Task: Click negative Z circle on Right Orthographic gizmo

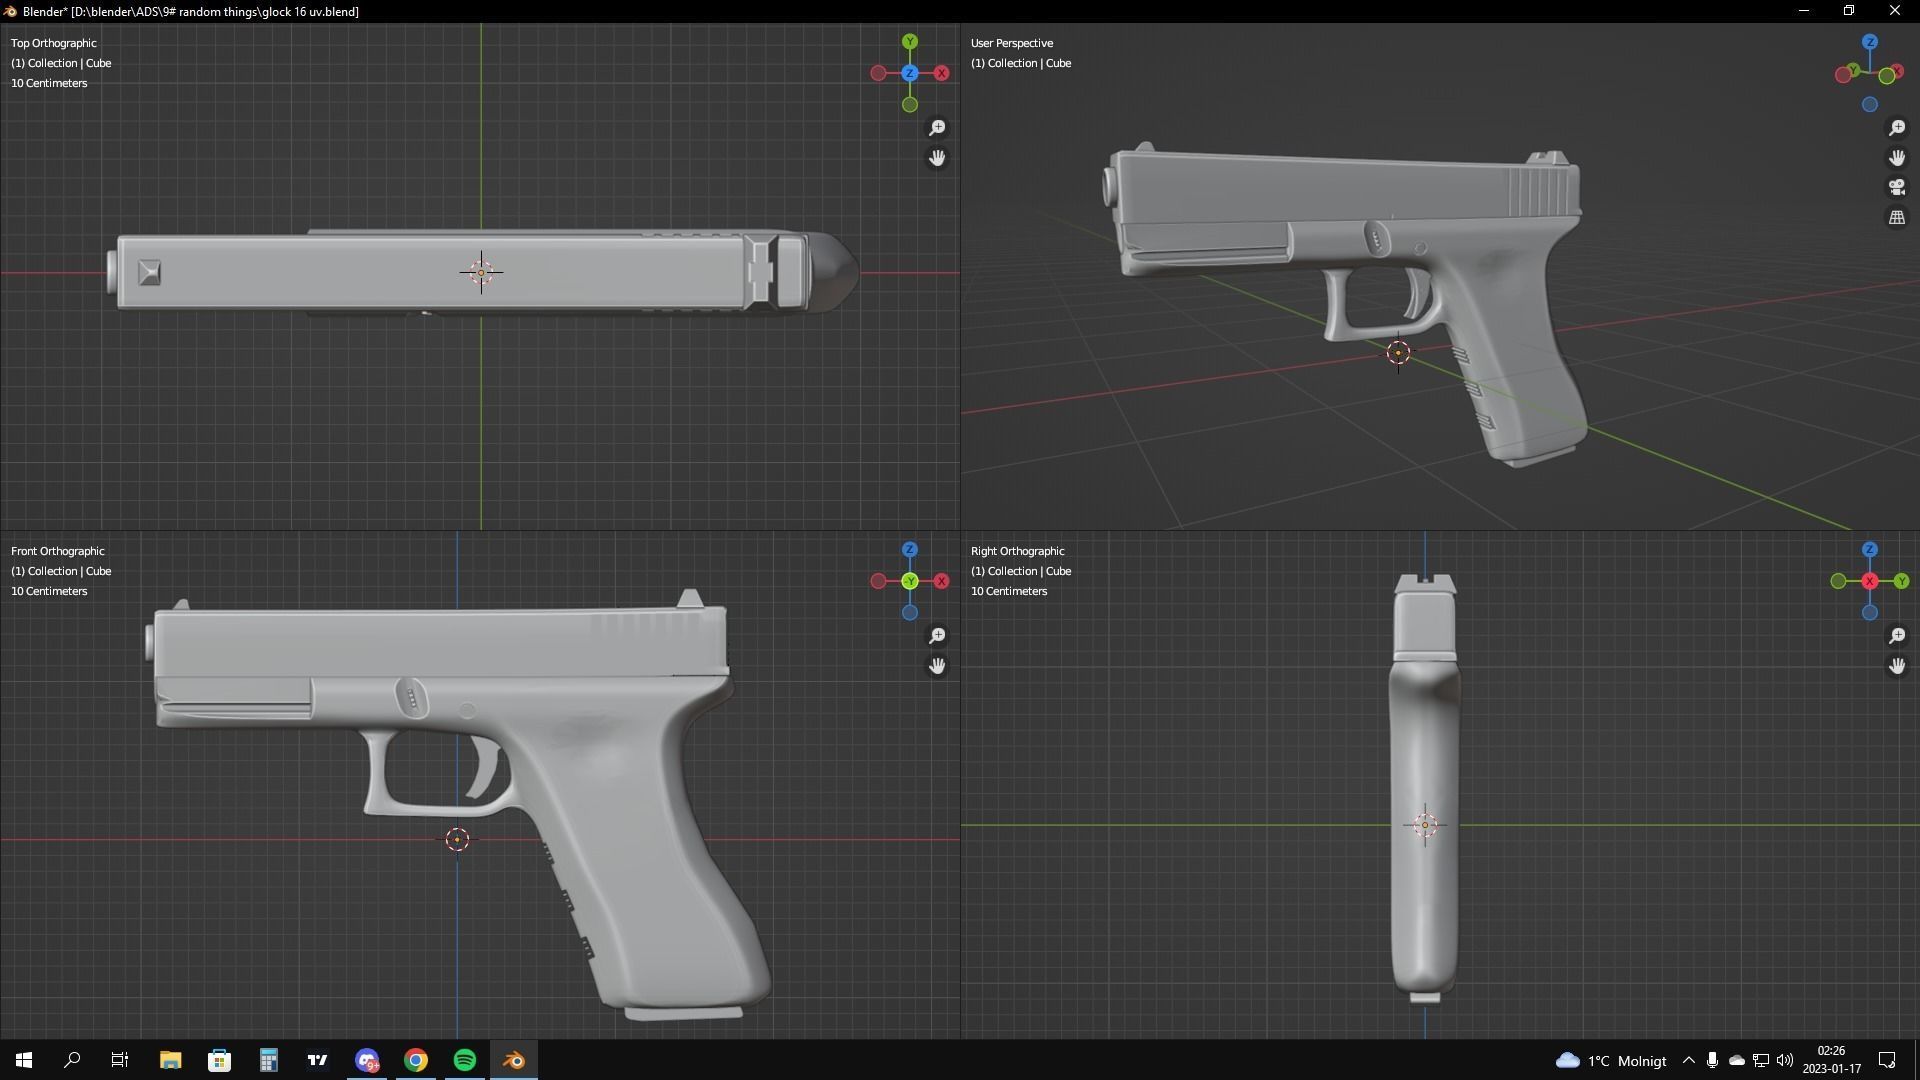Action: click(x=1870, y=613)
